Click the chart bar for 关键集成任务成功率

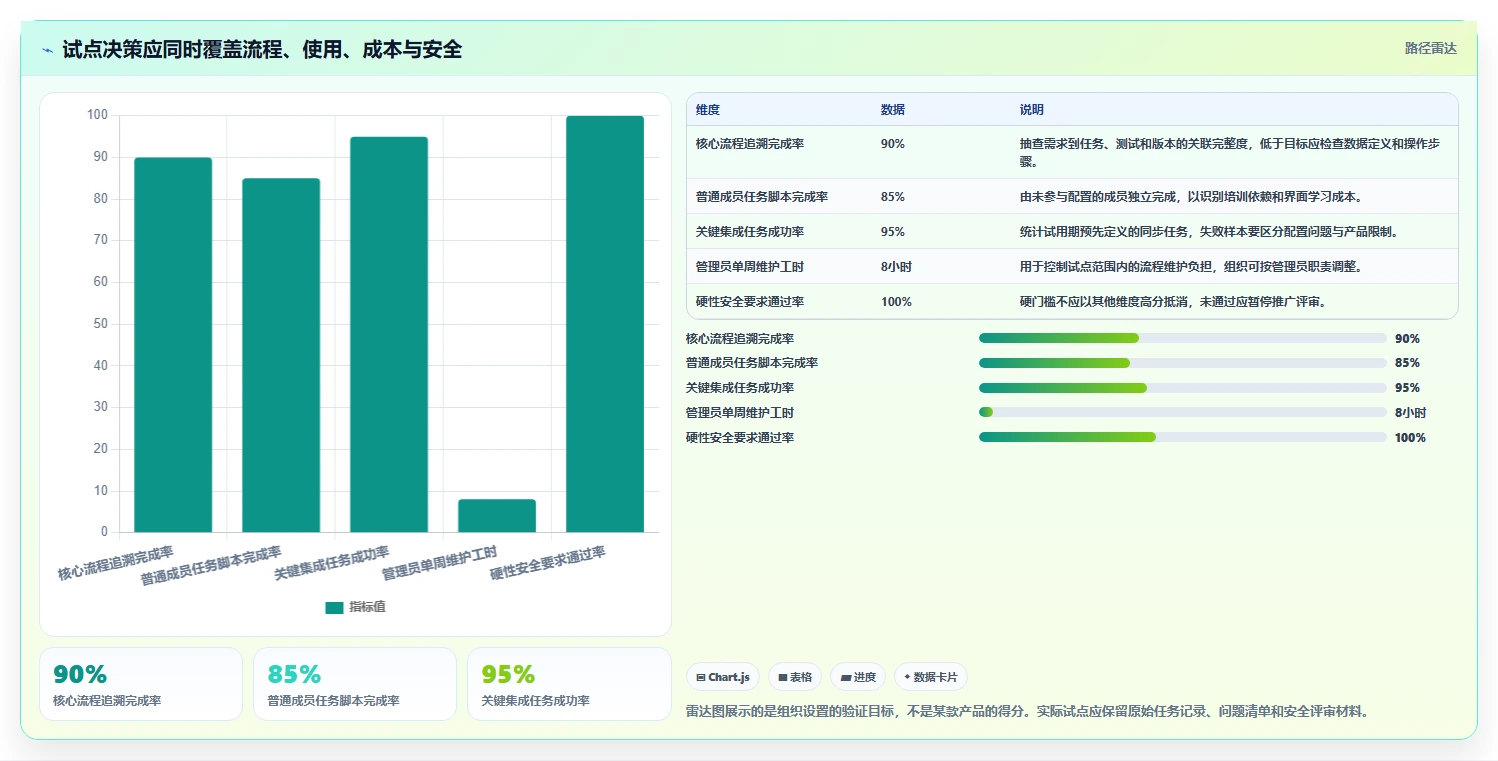389,334
